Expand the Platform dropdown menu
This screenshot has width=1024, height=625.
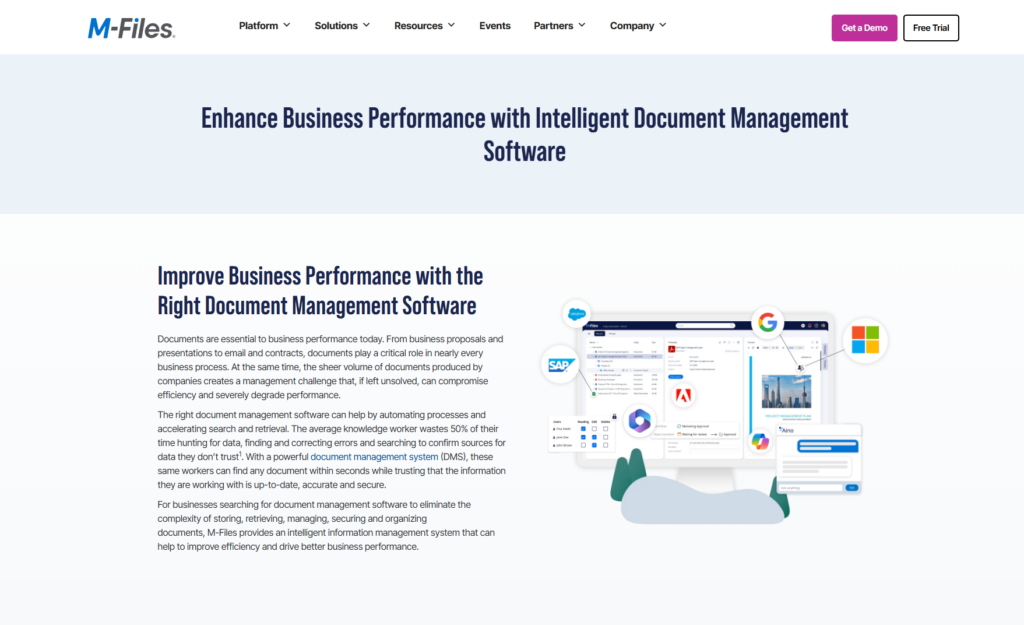(264, 26)
